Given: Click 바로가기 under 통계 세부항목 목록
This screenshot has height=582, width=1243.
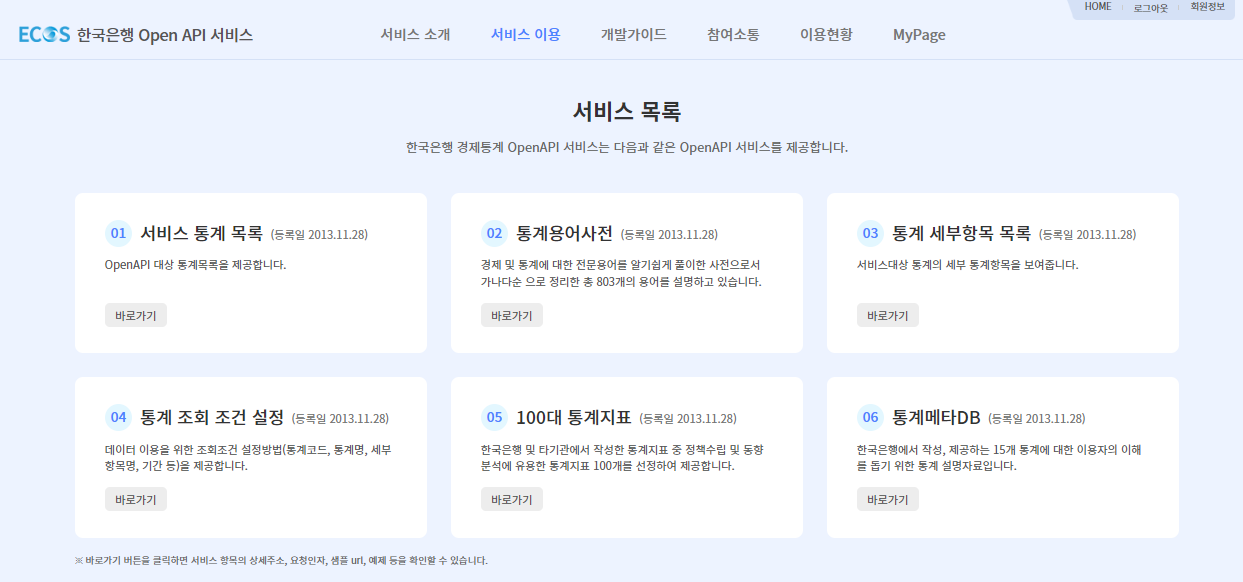Looking at the screenshot, I should point(888,315).
